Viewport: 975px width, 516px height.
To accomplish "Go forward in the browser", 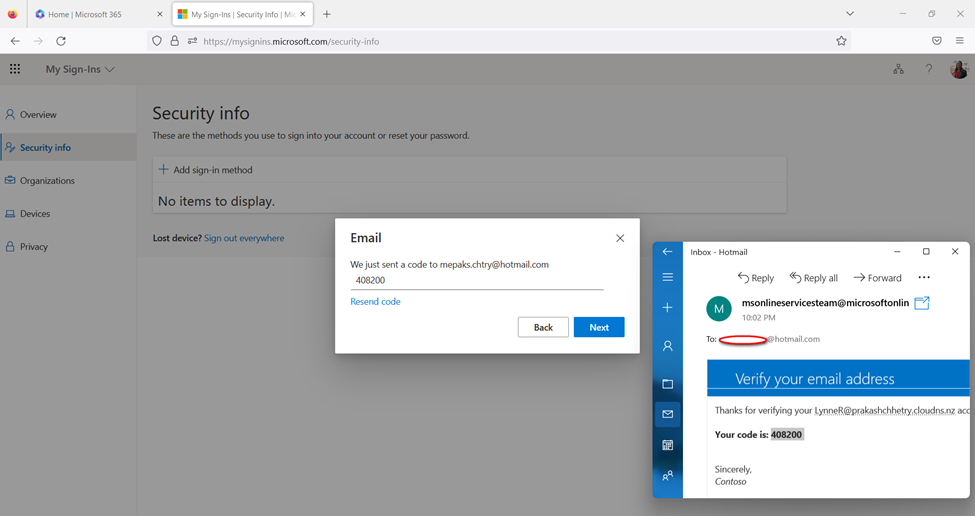I will [x=38, y=41].
